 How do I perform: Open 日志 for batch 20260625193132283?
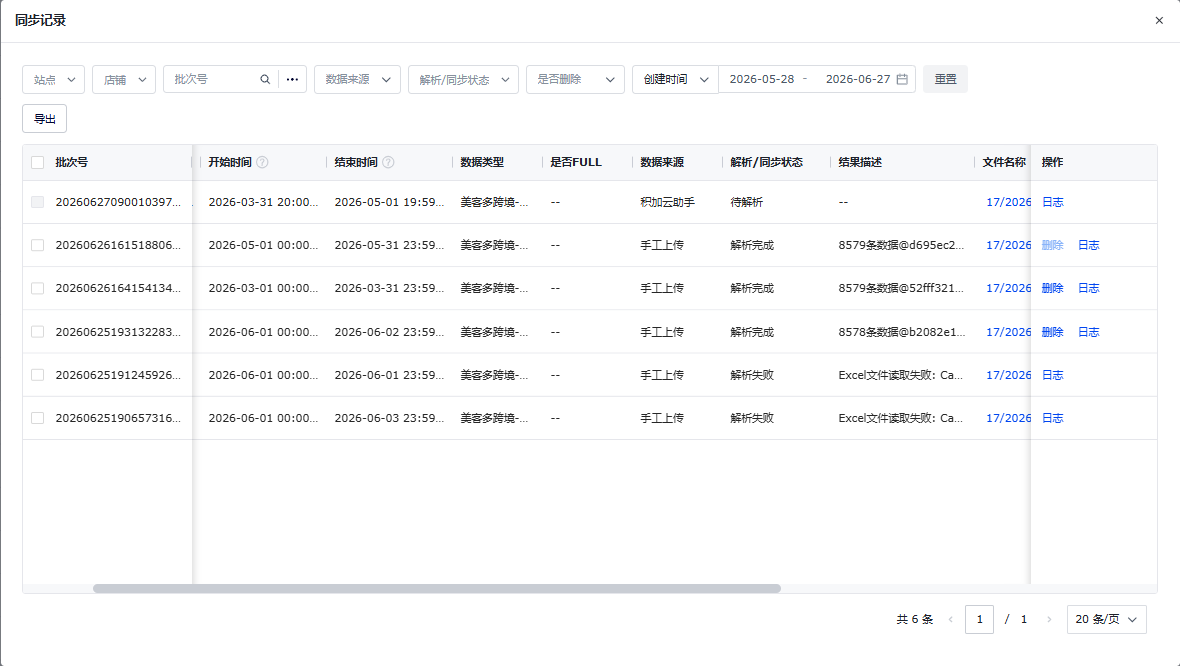coord(1089,332)
